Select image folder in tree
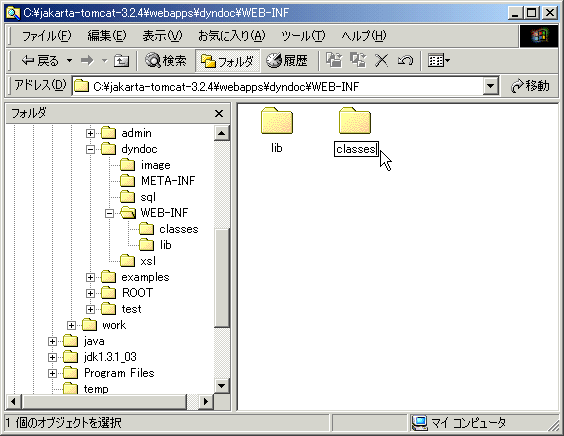The image size is (564, 436). pos(155,165)
